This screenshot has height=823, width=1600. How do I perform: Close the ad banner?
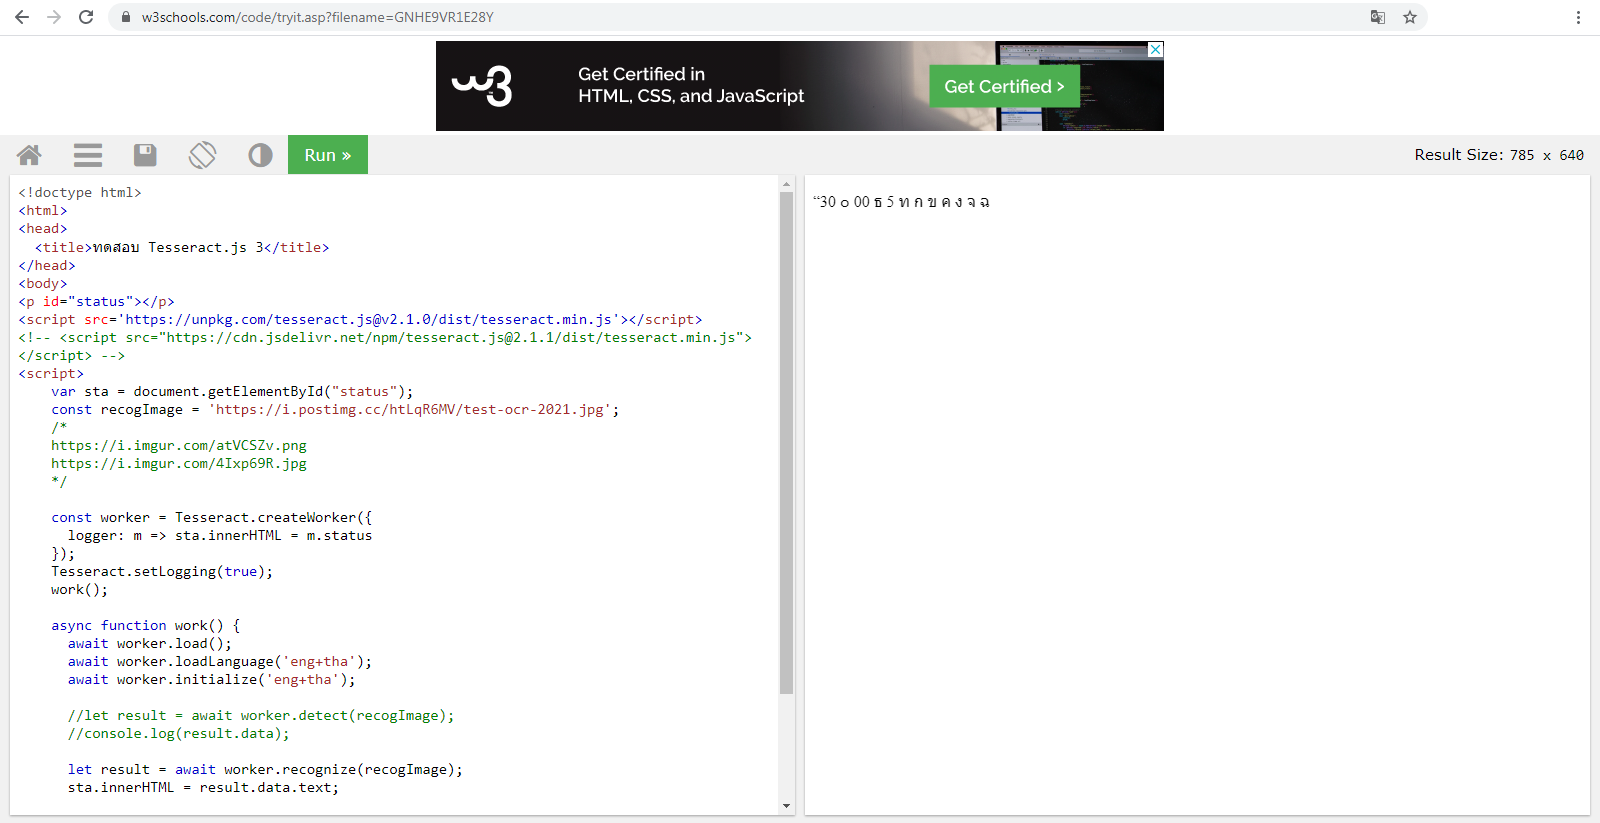click(1155, 49)
